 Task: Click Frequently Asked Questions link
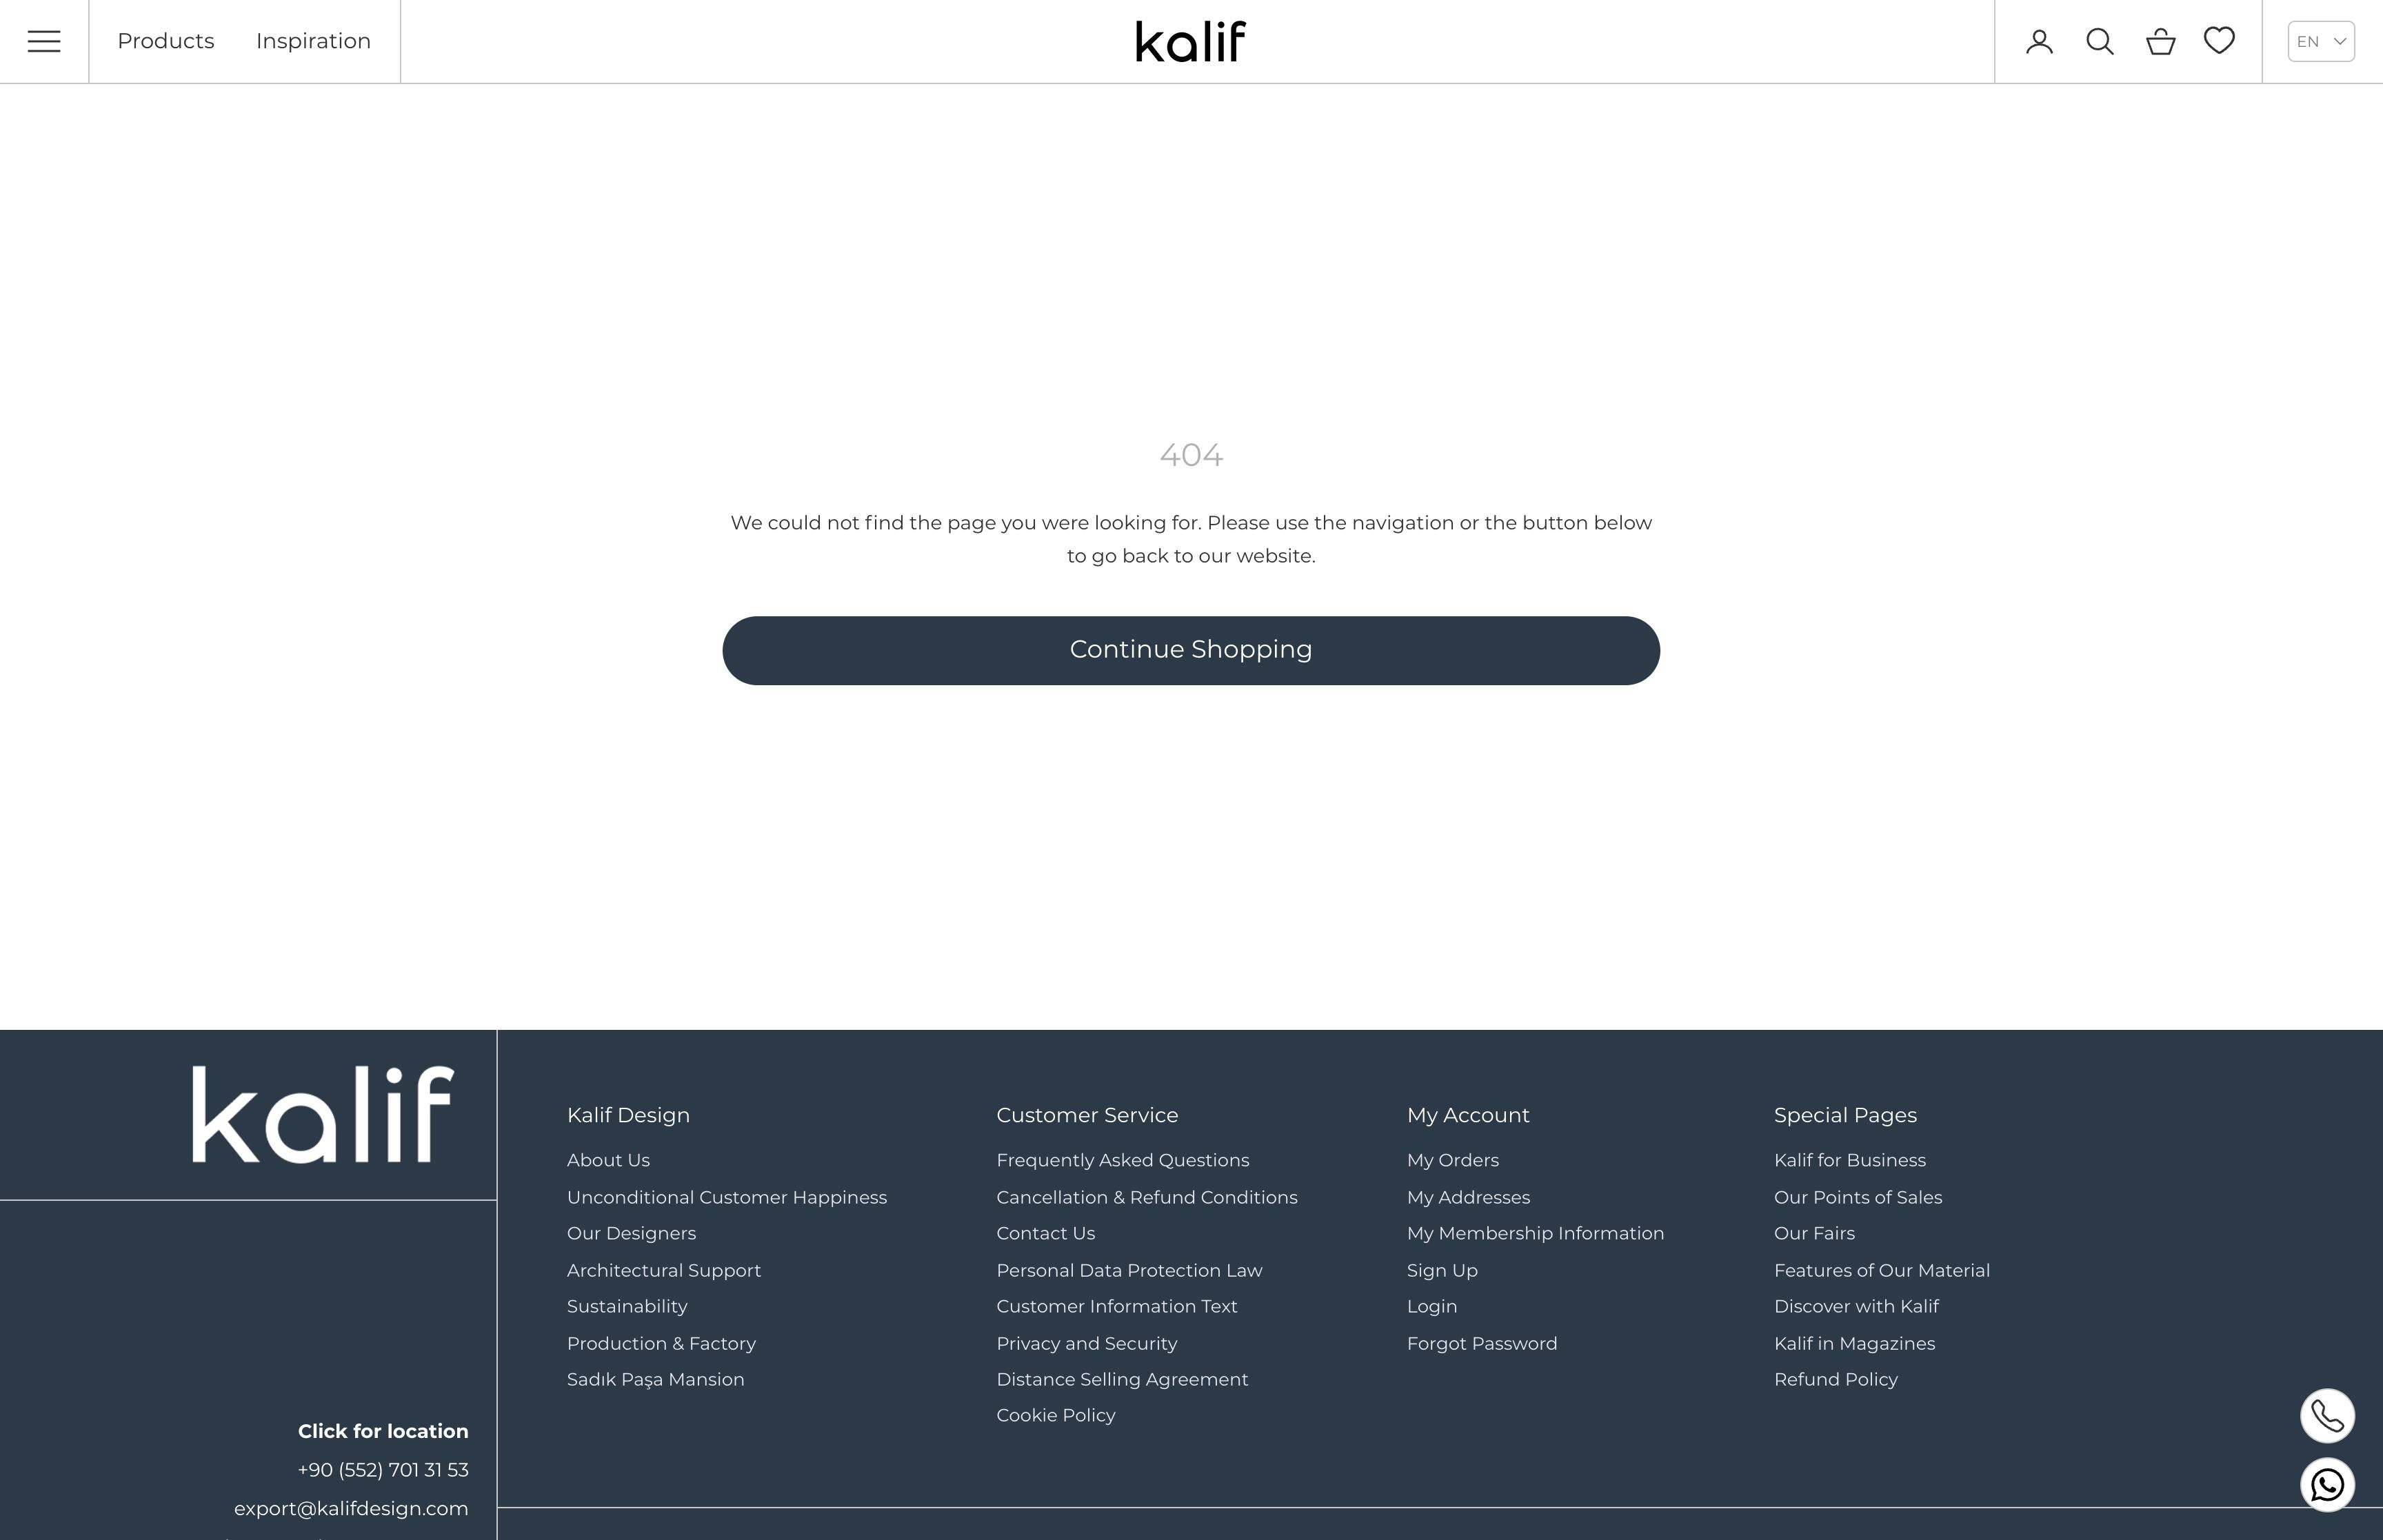[1122, 1159]
